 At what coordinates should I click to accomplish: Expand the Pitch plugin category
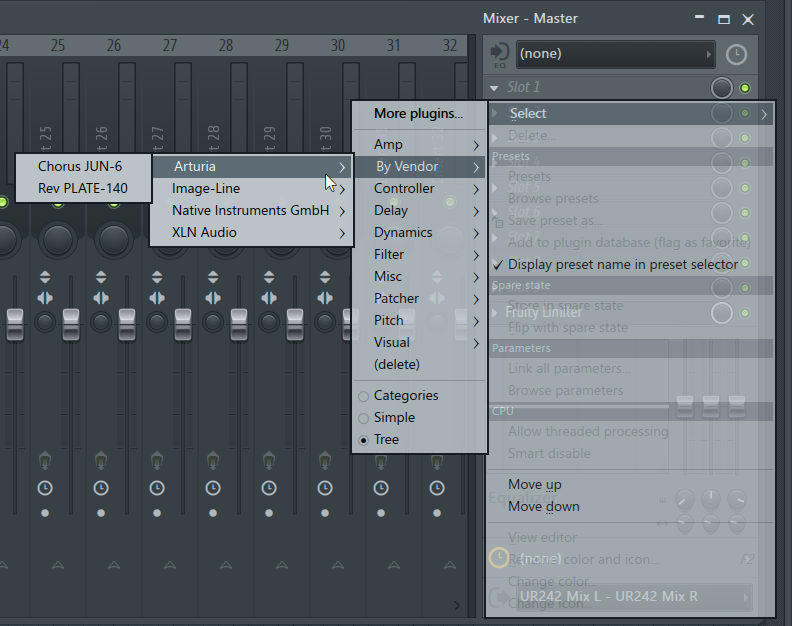419,320
